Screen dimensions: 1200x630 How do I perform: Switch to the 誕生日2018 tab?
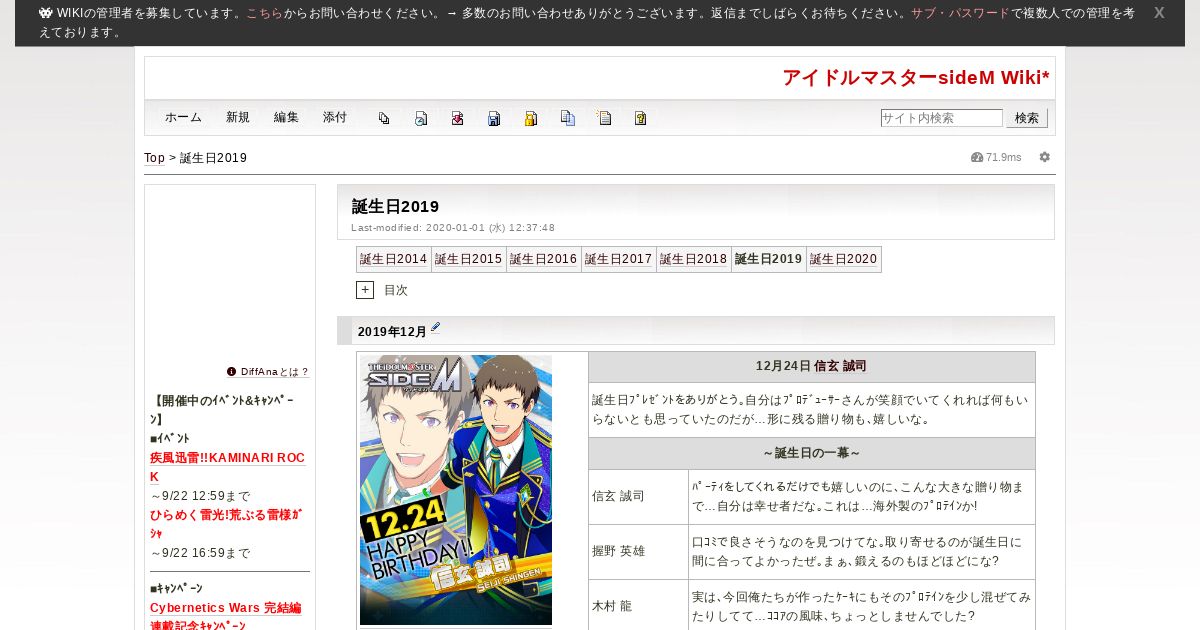(x=694, y=259)
